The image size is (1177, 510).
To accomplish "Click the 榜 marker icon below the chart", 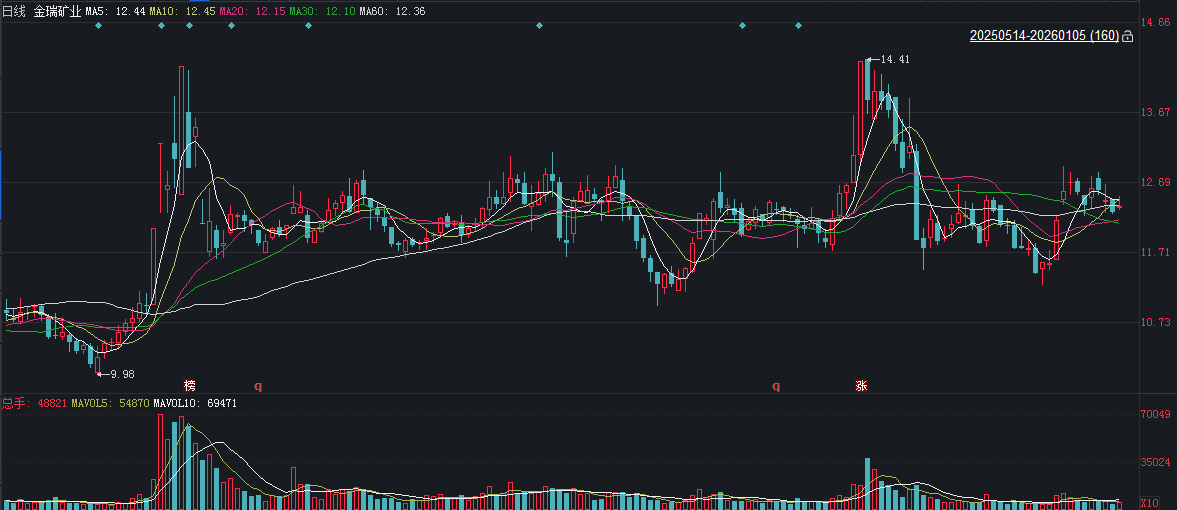I will (x=189, y=385).
